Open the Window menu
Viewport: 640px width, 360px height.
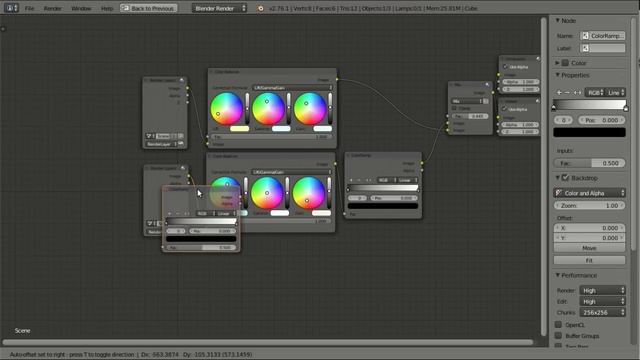[81, 8]
